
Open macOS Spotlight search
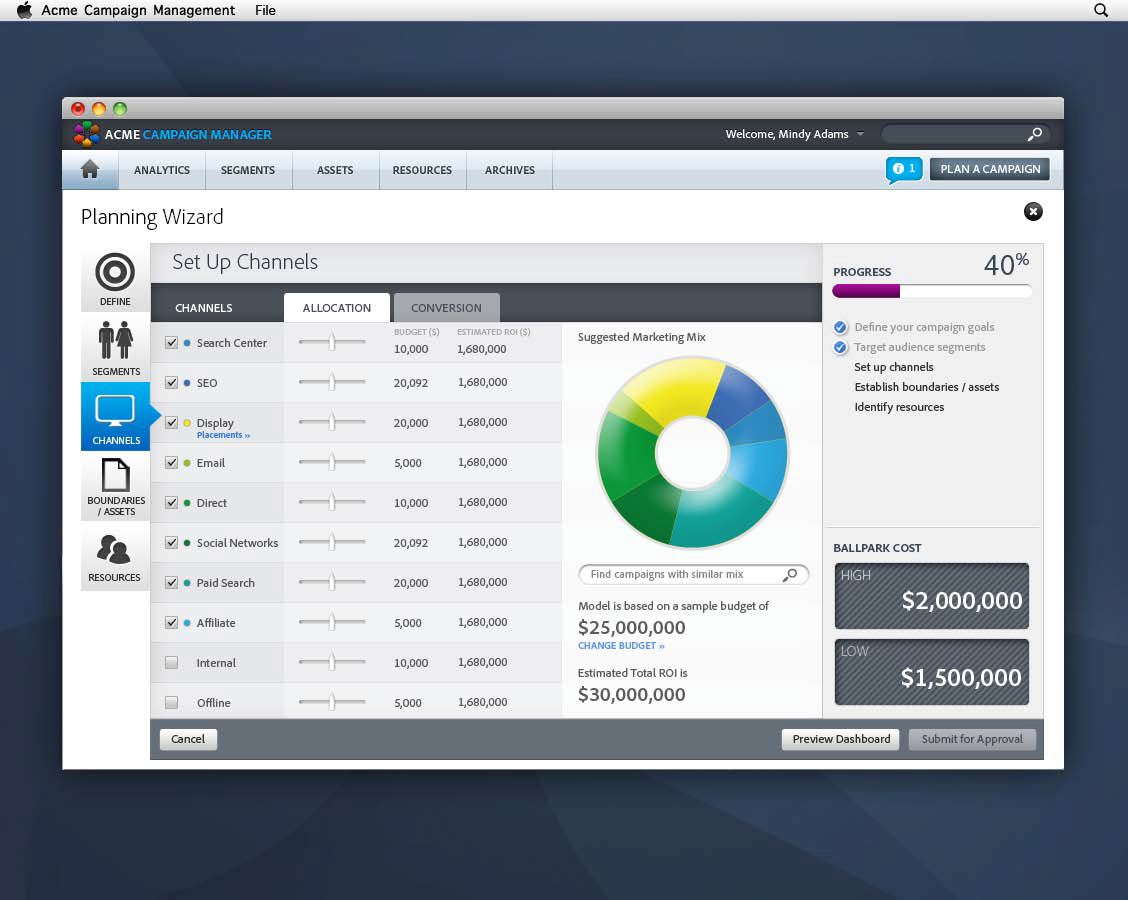[1101, 10]
